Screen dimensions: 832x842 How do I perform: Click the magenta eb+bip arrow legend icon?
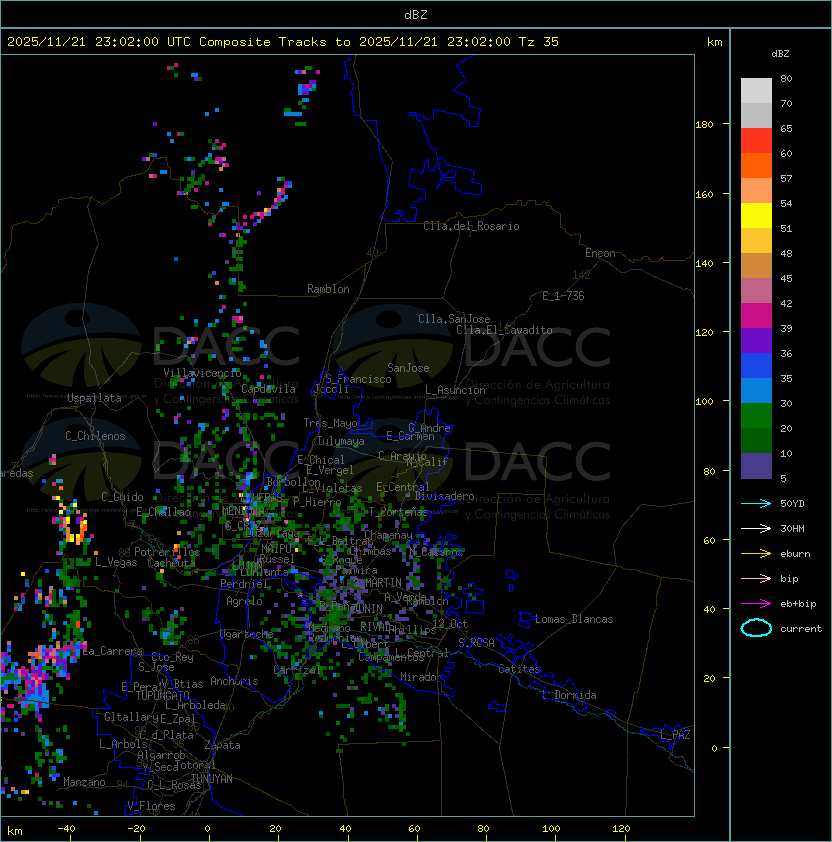click(x=756, y=604)
